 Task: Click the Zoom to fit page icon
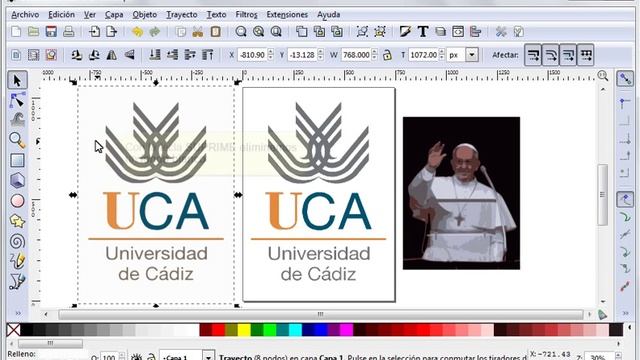coord(276,32)
